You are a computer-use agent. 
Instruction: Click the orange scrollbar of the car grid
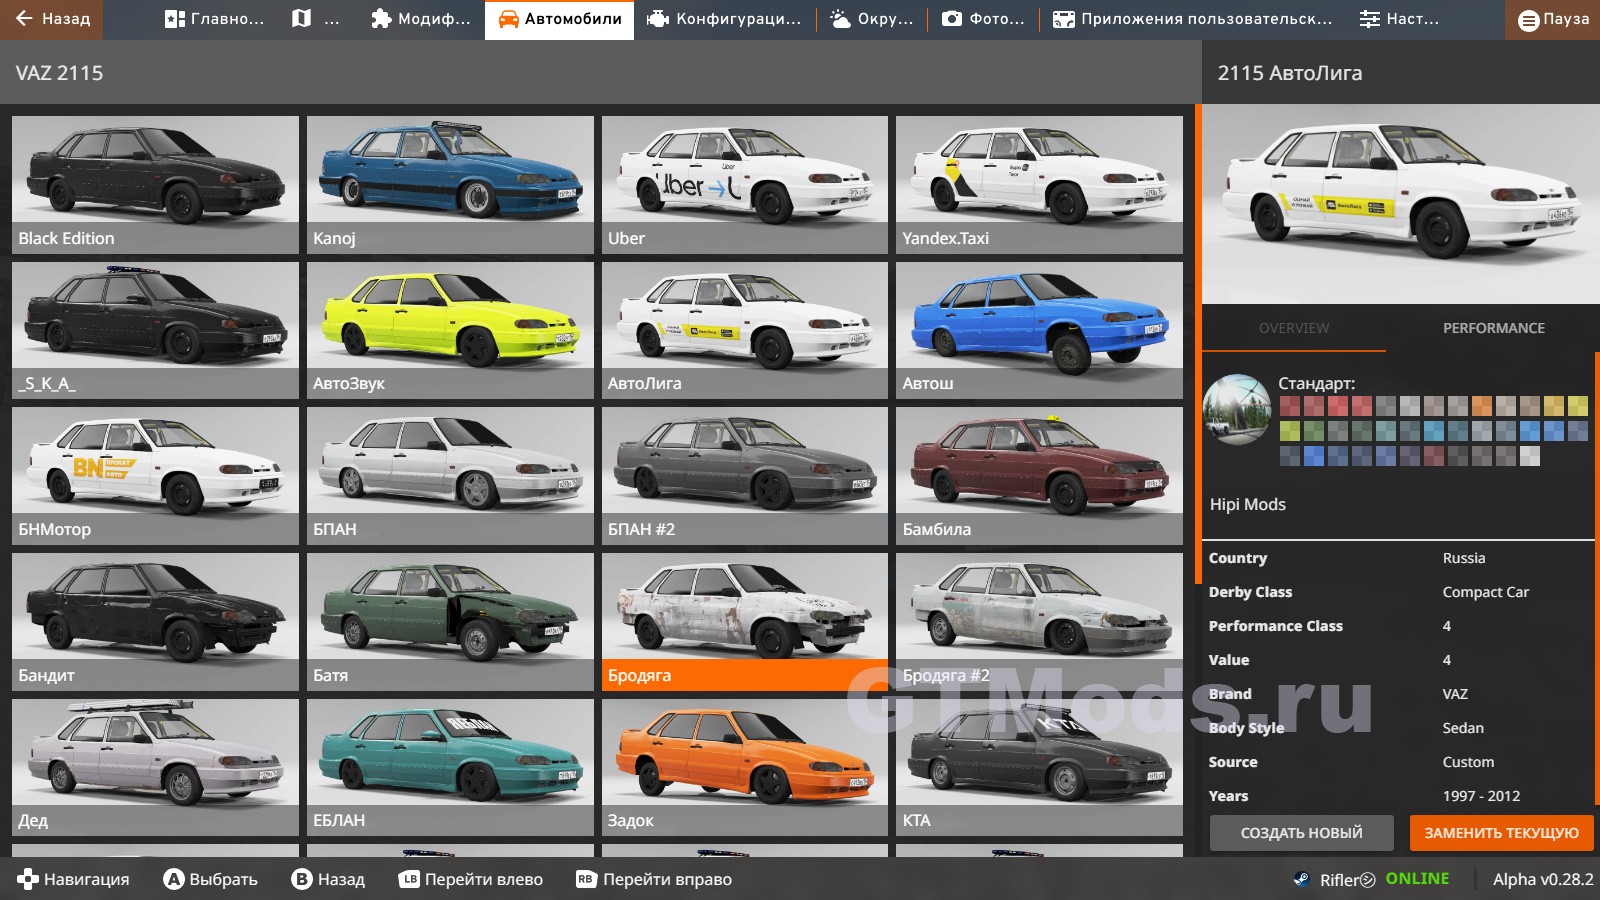click(1198, 345)
